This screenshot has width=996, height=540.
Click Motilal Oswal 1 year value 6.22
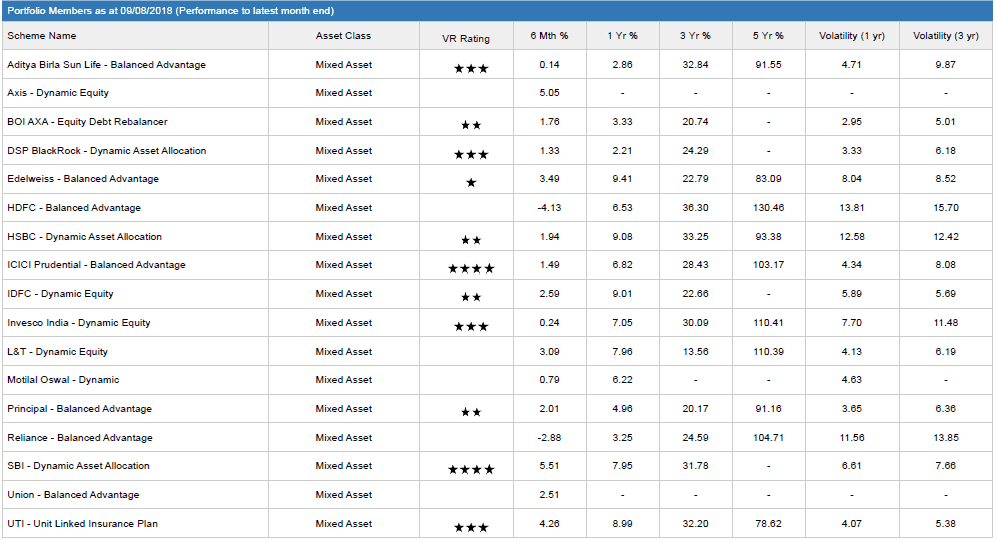click(622, 380)
